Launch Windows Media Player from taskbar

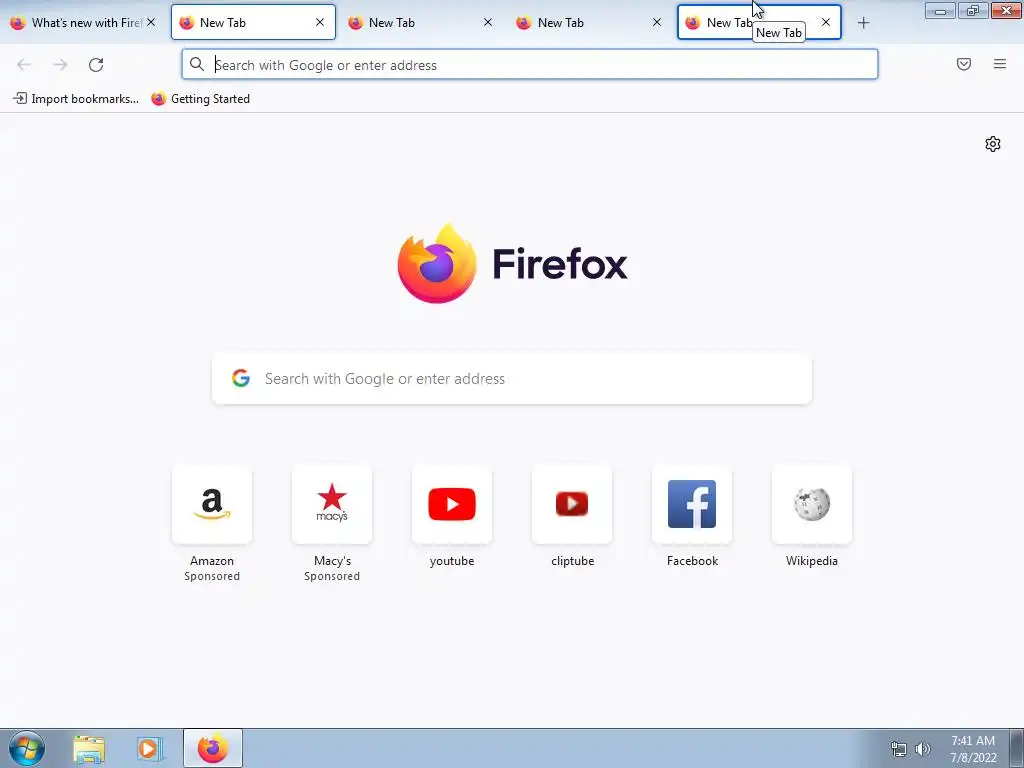(x=149, y=749)
